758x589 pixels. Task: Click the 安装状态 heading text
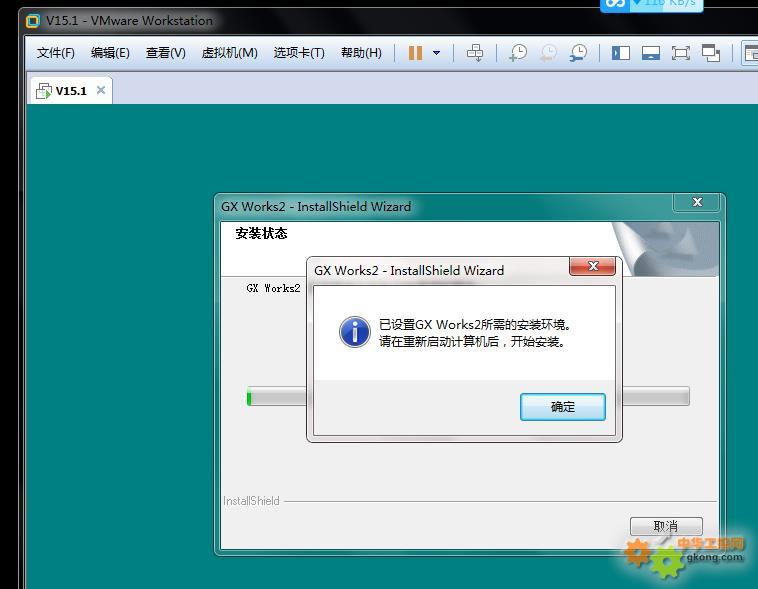coord(262,234)
